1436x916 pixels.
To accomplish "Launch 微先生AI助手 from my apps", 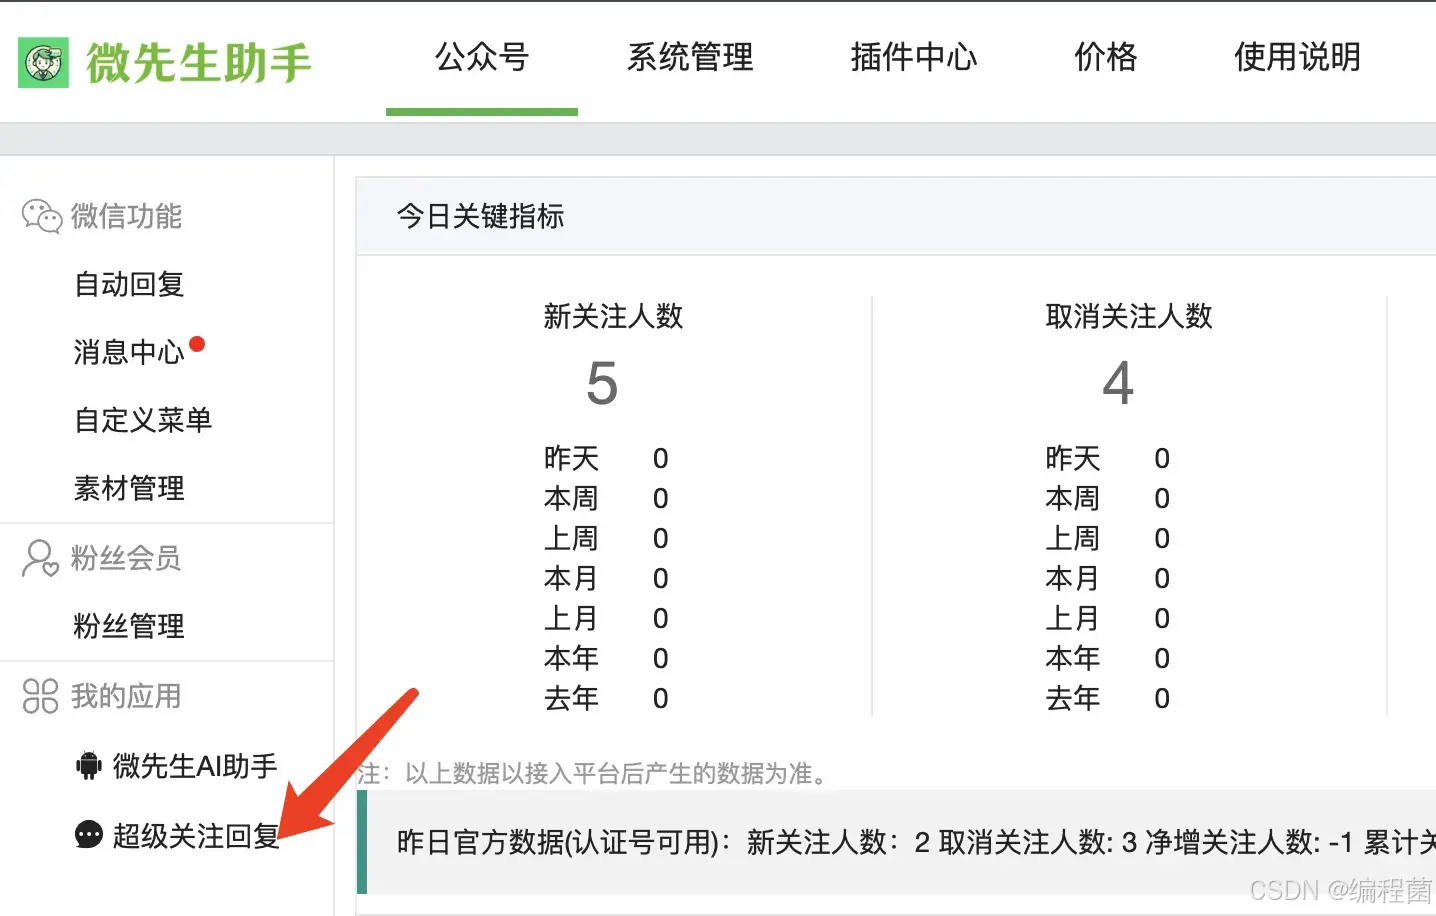I will tap(195, 766).
